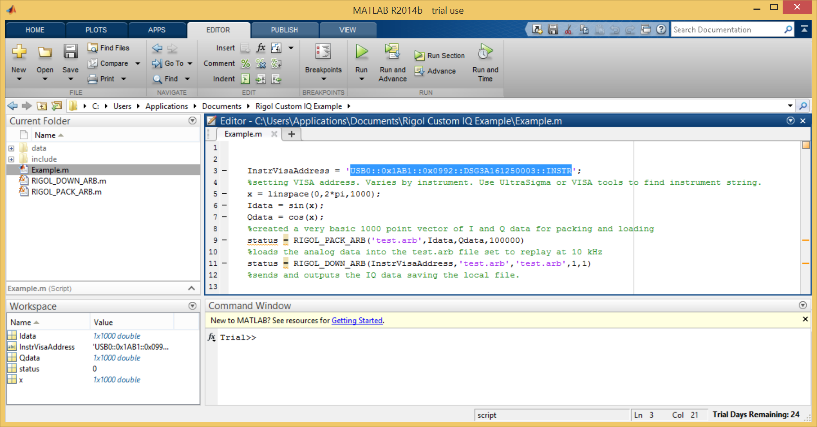Click the Run Section button
817x427 pixels.
pyautogui.click(x=438, y=56)
